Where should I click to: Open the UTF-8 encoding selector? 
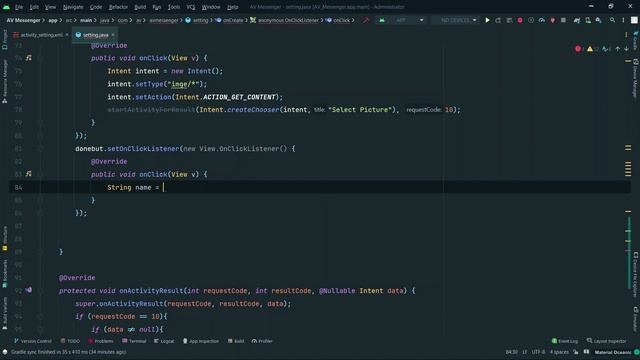[538, 352]
